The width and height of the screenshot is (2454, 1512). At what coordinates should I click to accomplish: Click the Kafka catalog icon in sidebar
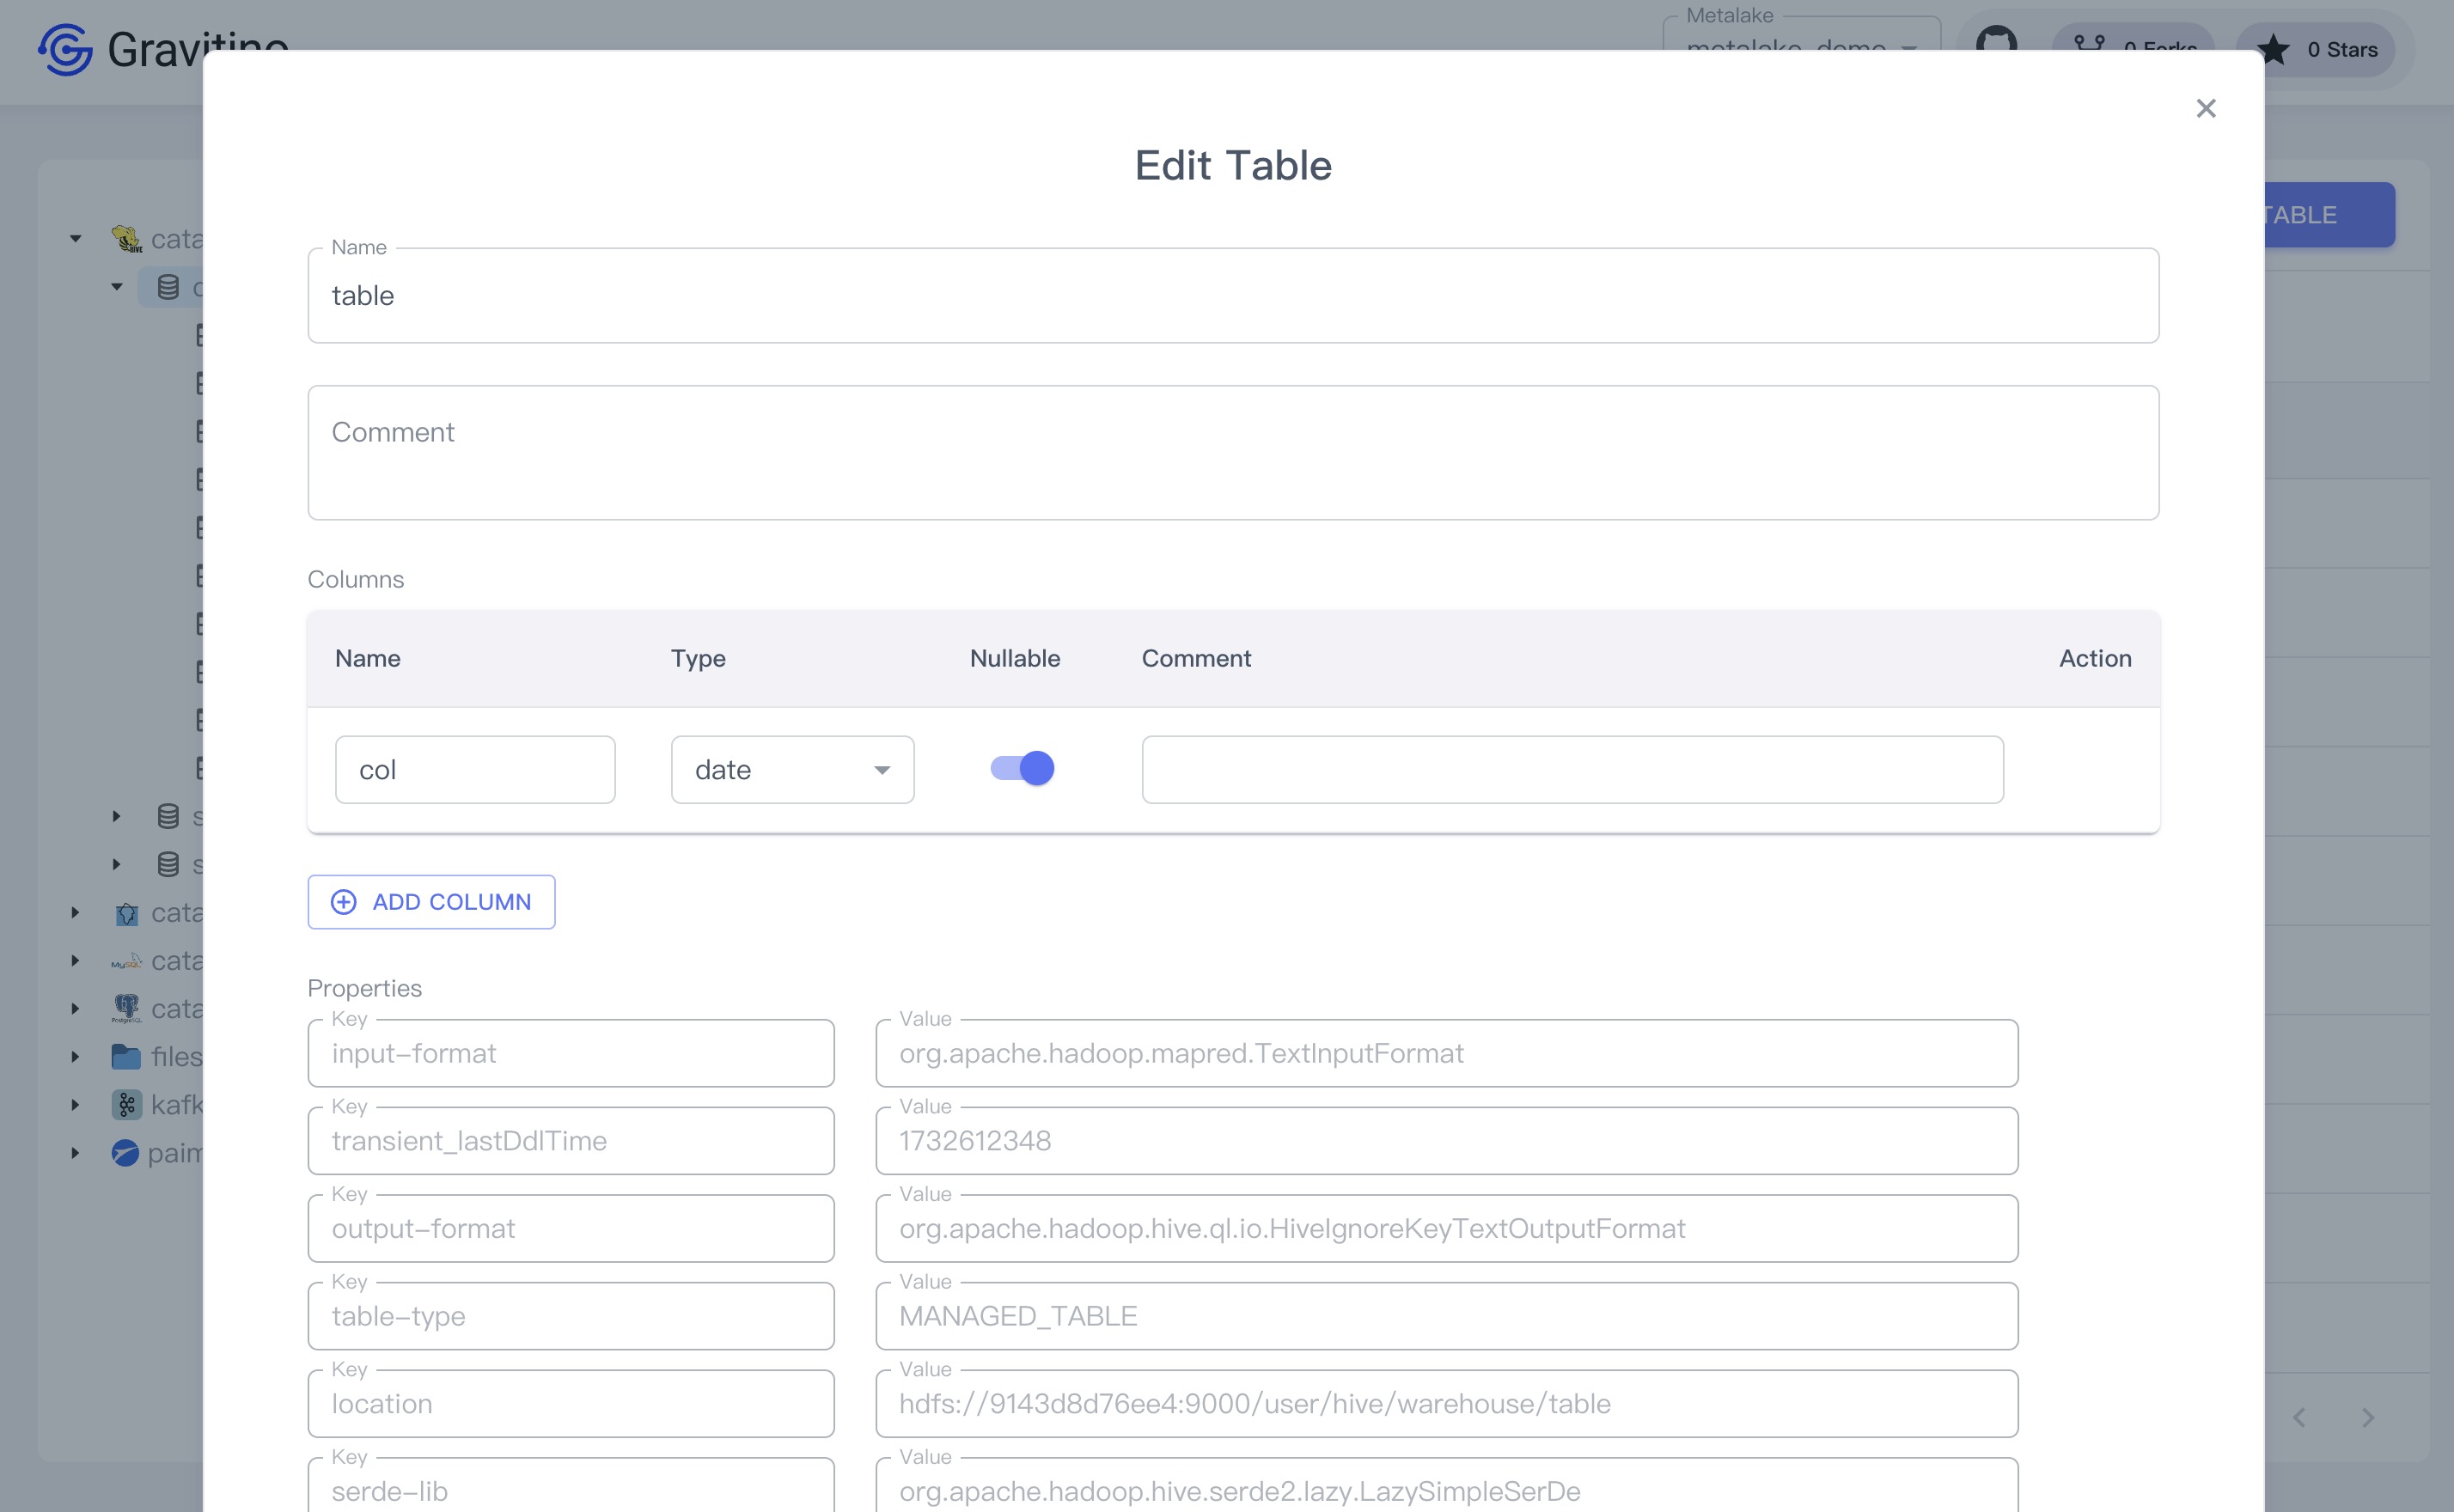point(126,1105)
